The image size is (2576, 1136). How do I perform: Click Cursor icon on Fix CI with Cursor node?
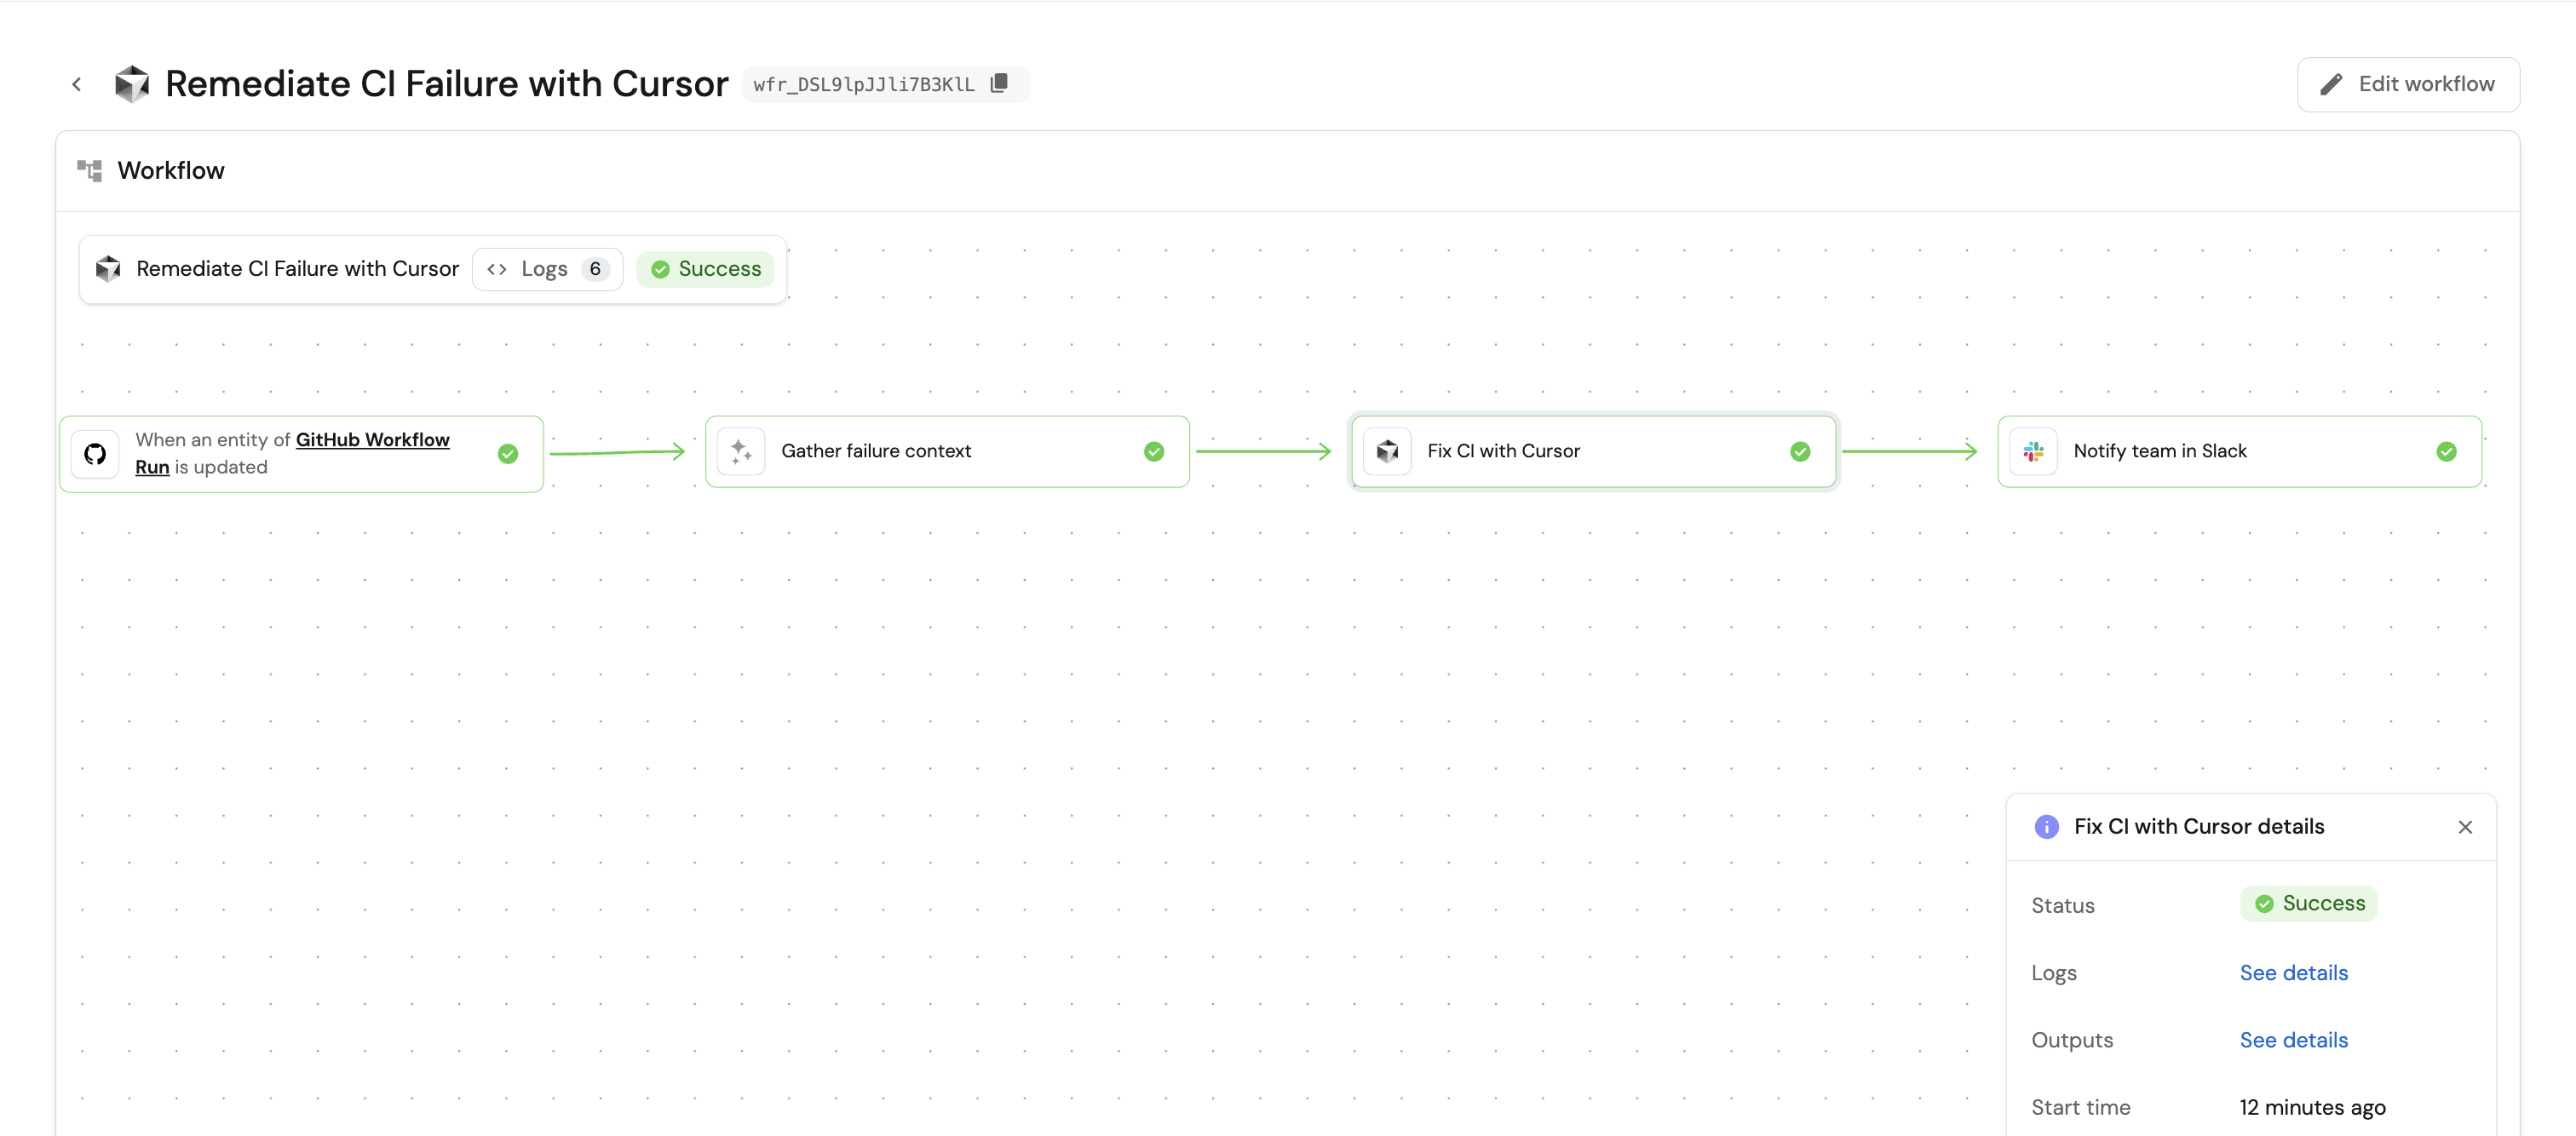coord(1387,451)
